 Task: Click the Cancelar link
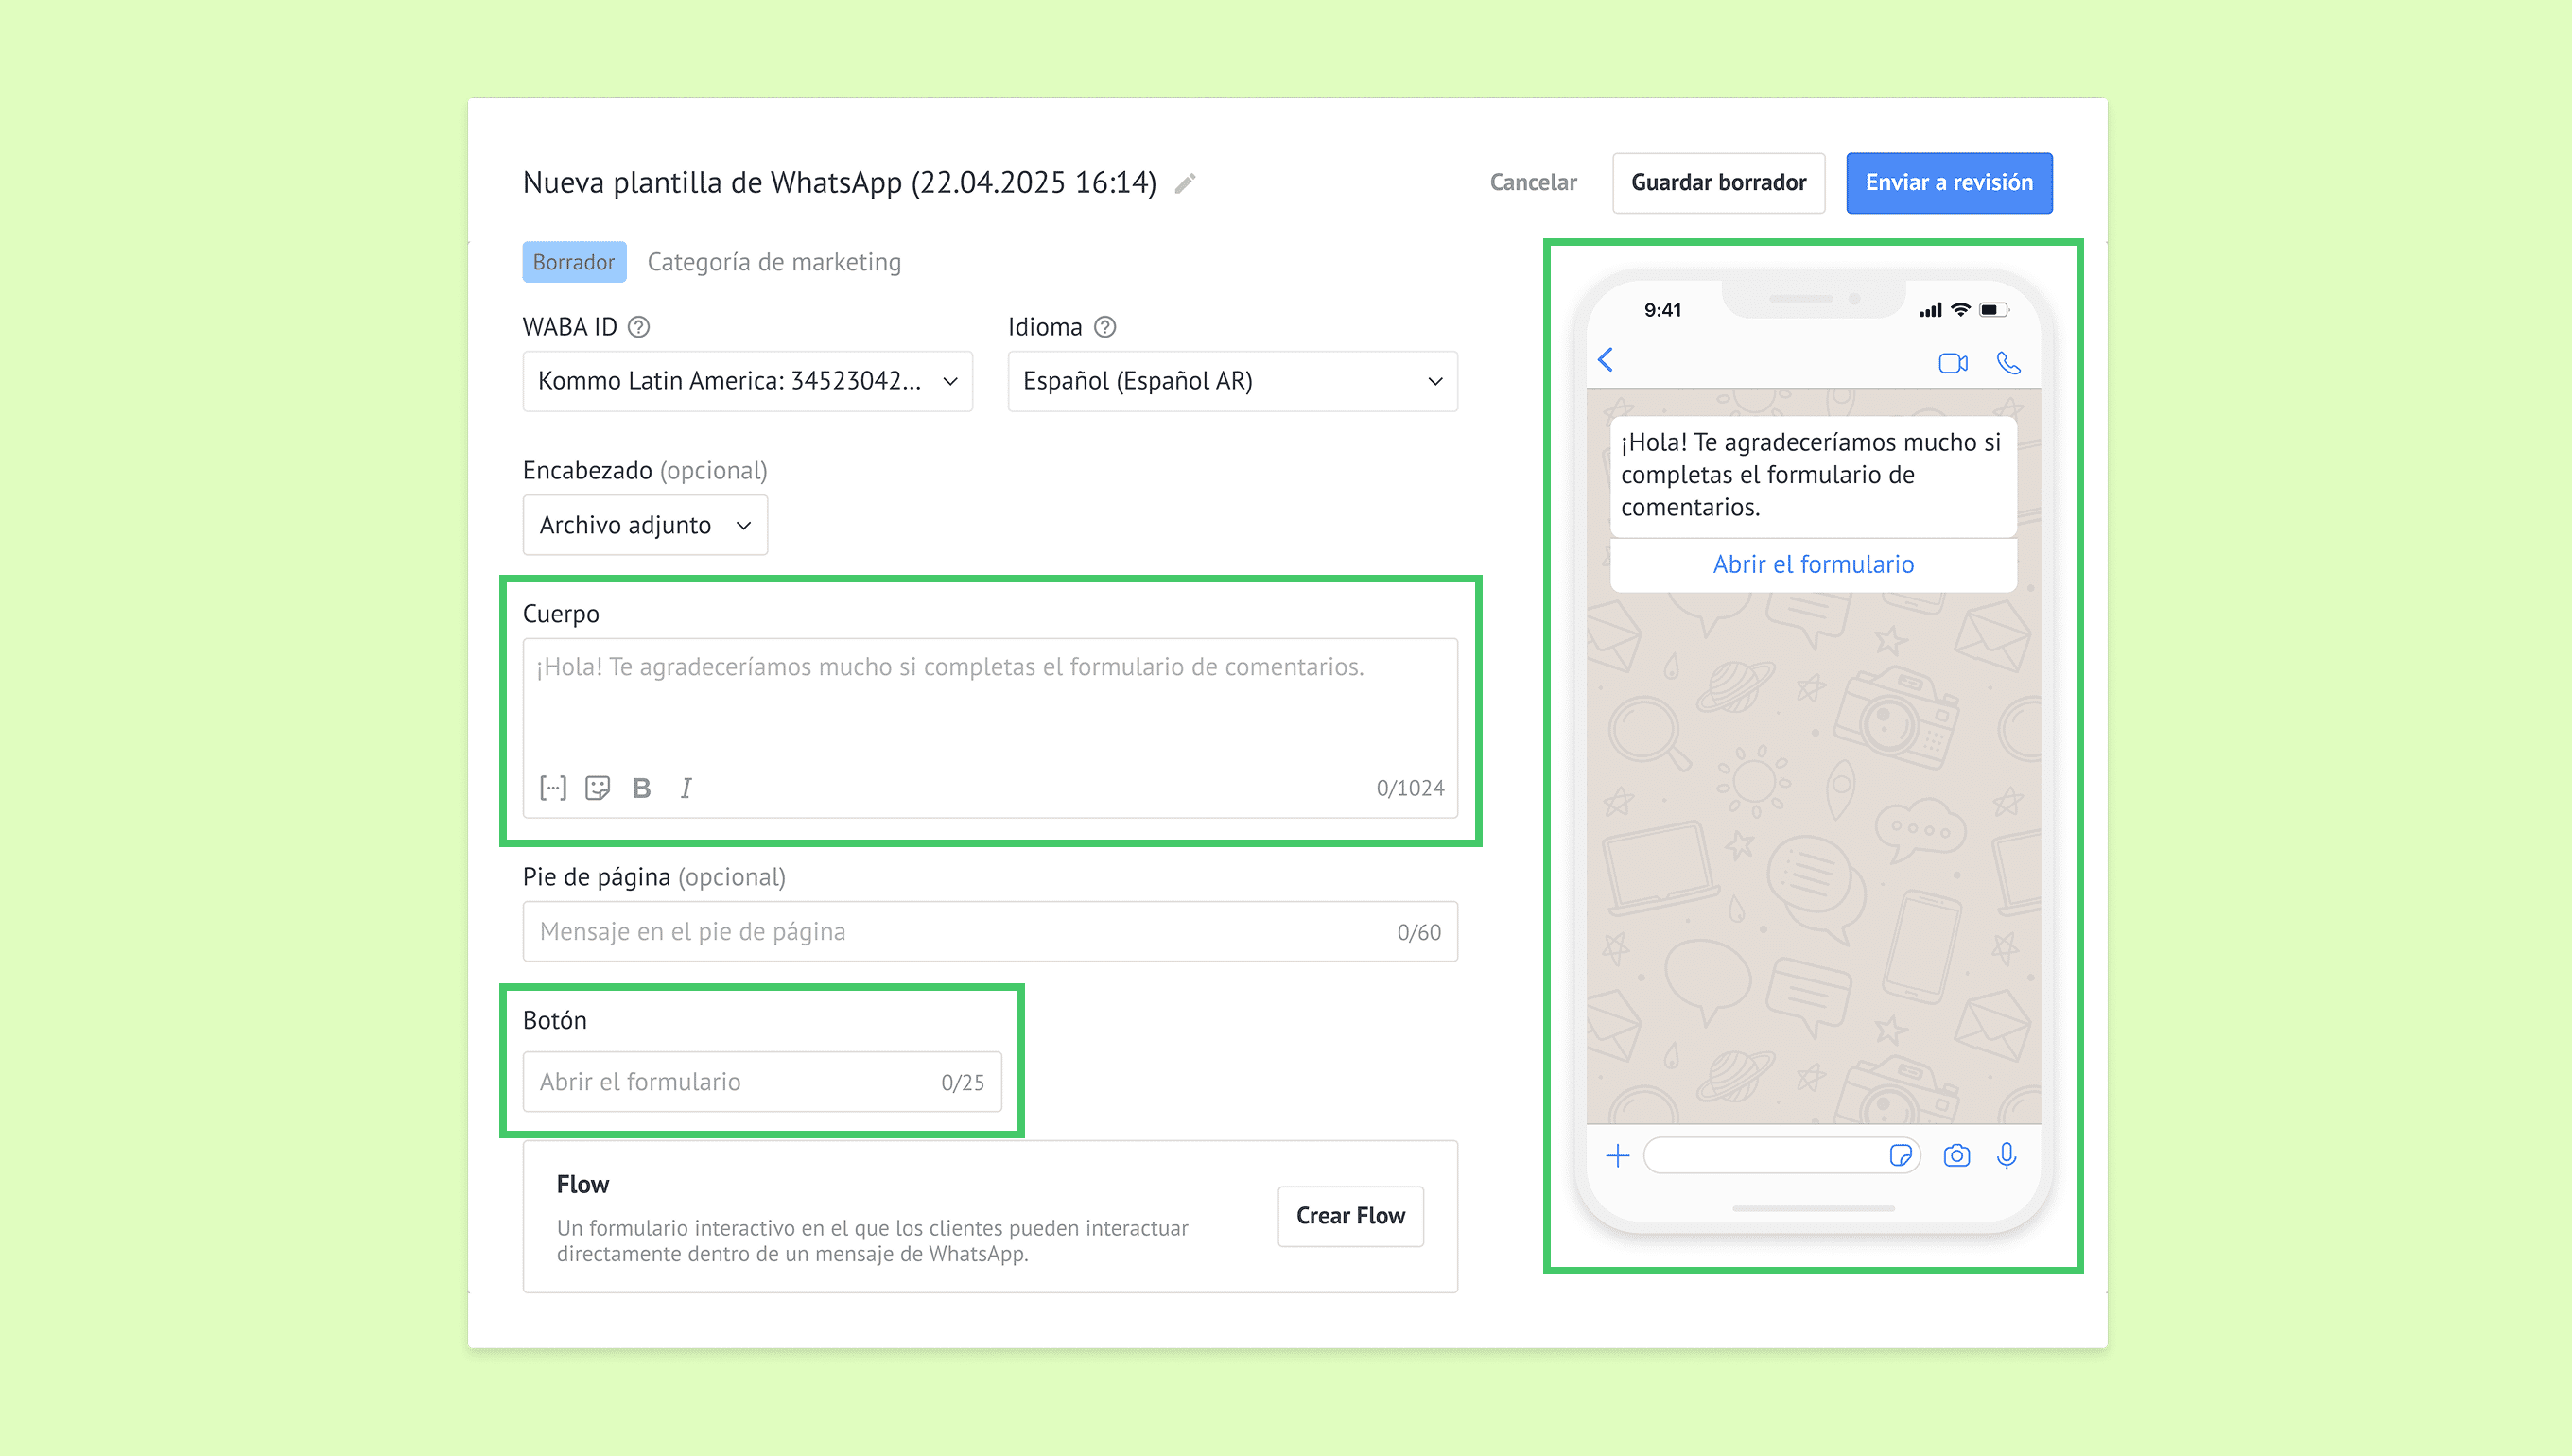(x=1533, y=183)
